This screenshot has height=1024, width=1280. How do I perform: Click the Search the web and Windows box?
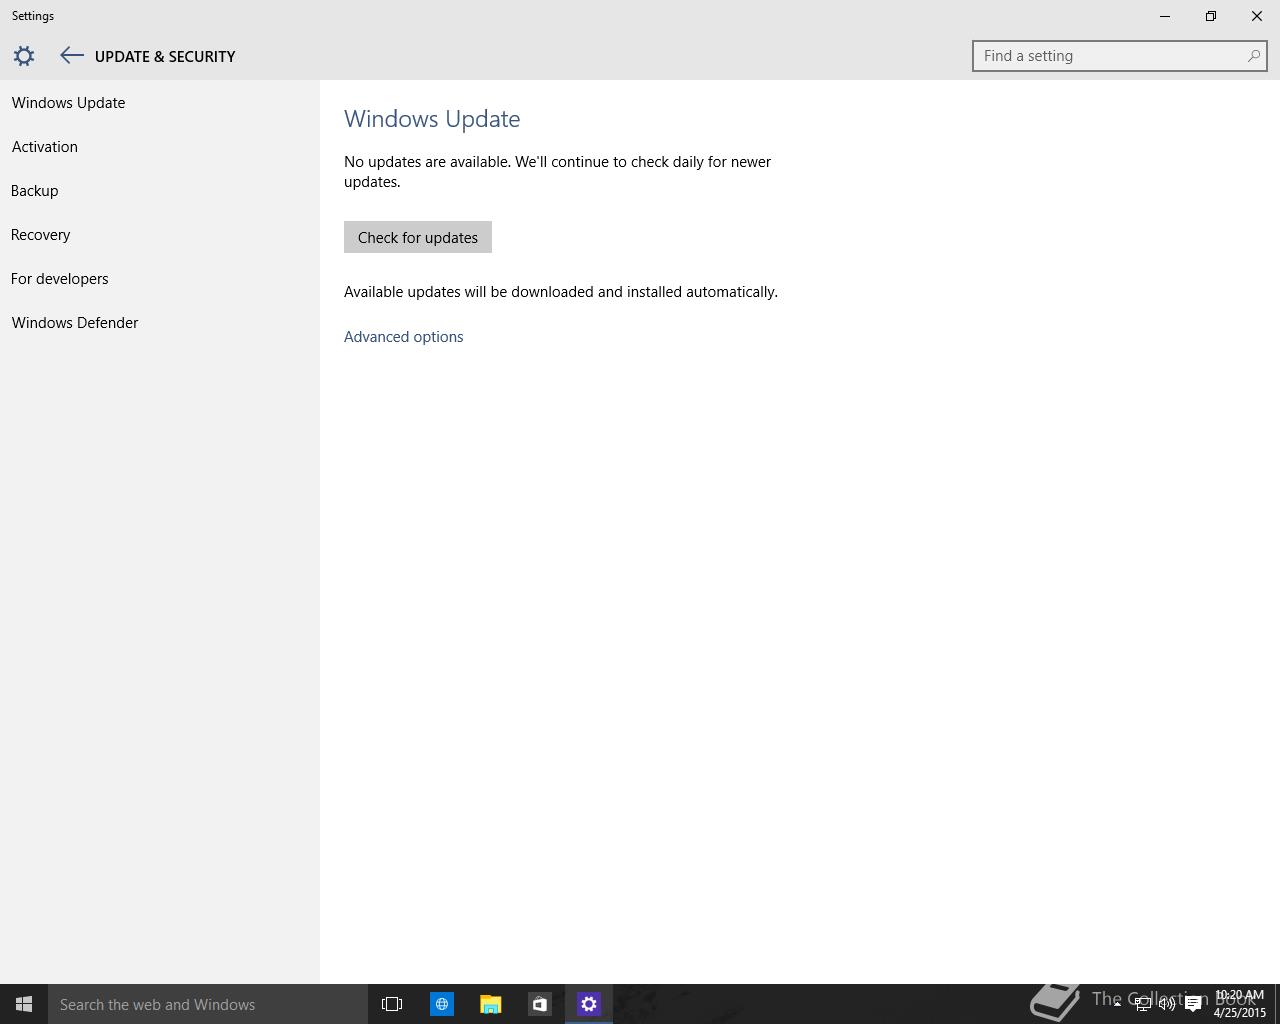[x=208, y=1004]
